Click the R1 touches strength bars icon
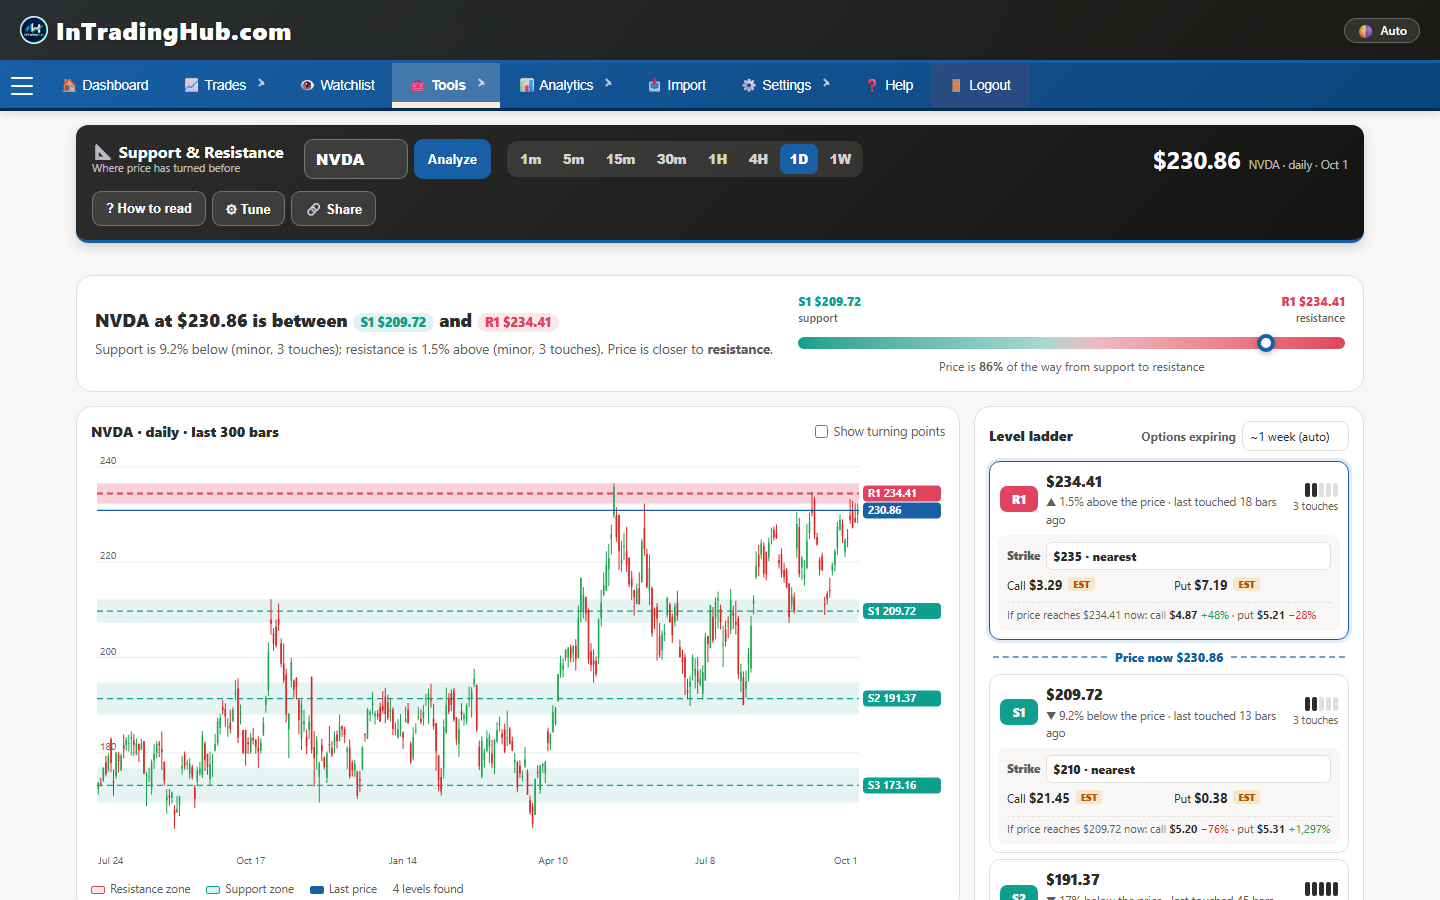This screenshot has height=900, width=1440. pyautogui.click(x=1321, y=490)
